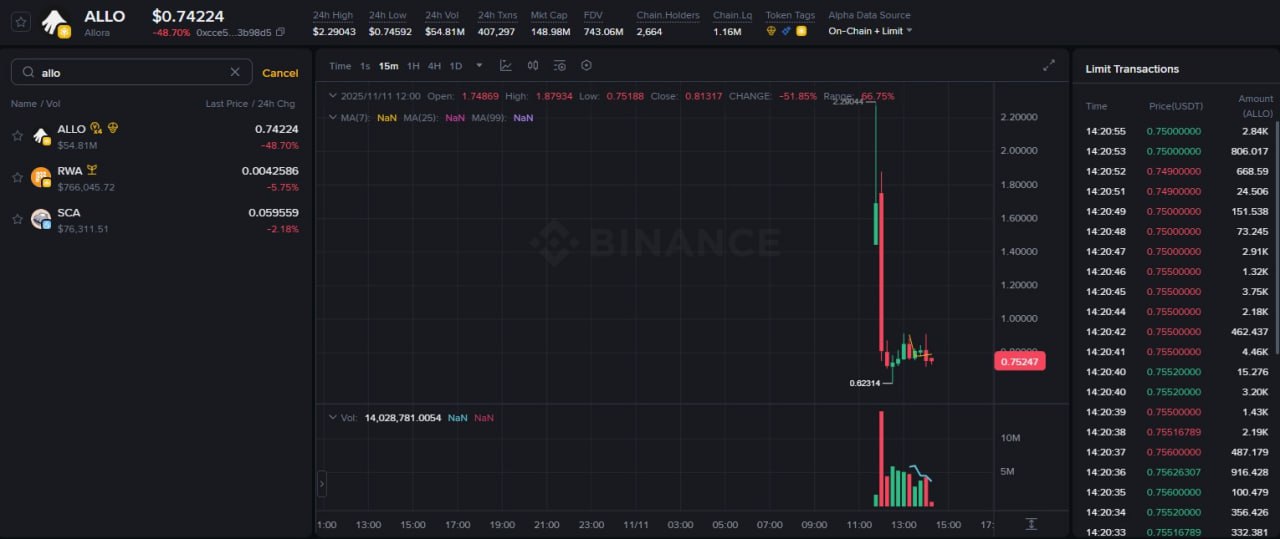Click the blue token tag icon
Viewport: 1280px width, 539px height.
786,32
